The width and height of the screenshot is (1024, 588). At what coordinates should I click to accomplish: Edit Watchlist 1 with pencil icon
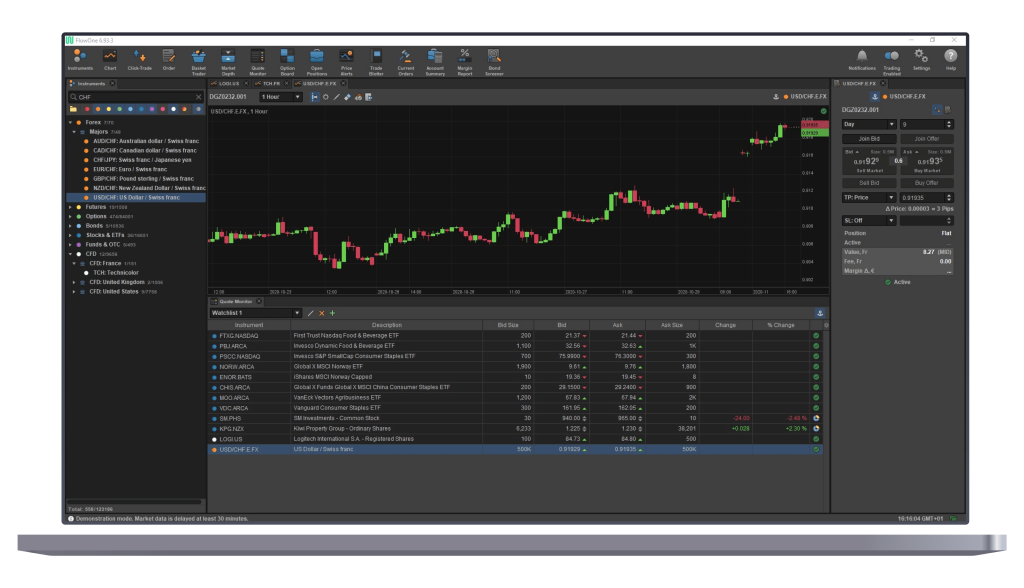click(x=311, y=313)
